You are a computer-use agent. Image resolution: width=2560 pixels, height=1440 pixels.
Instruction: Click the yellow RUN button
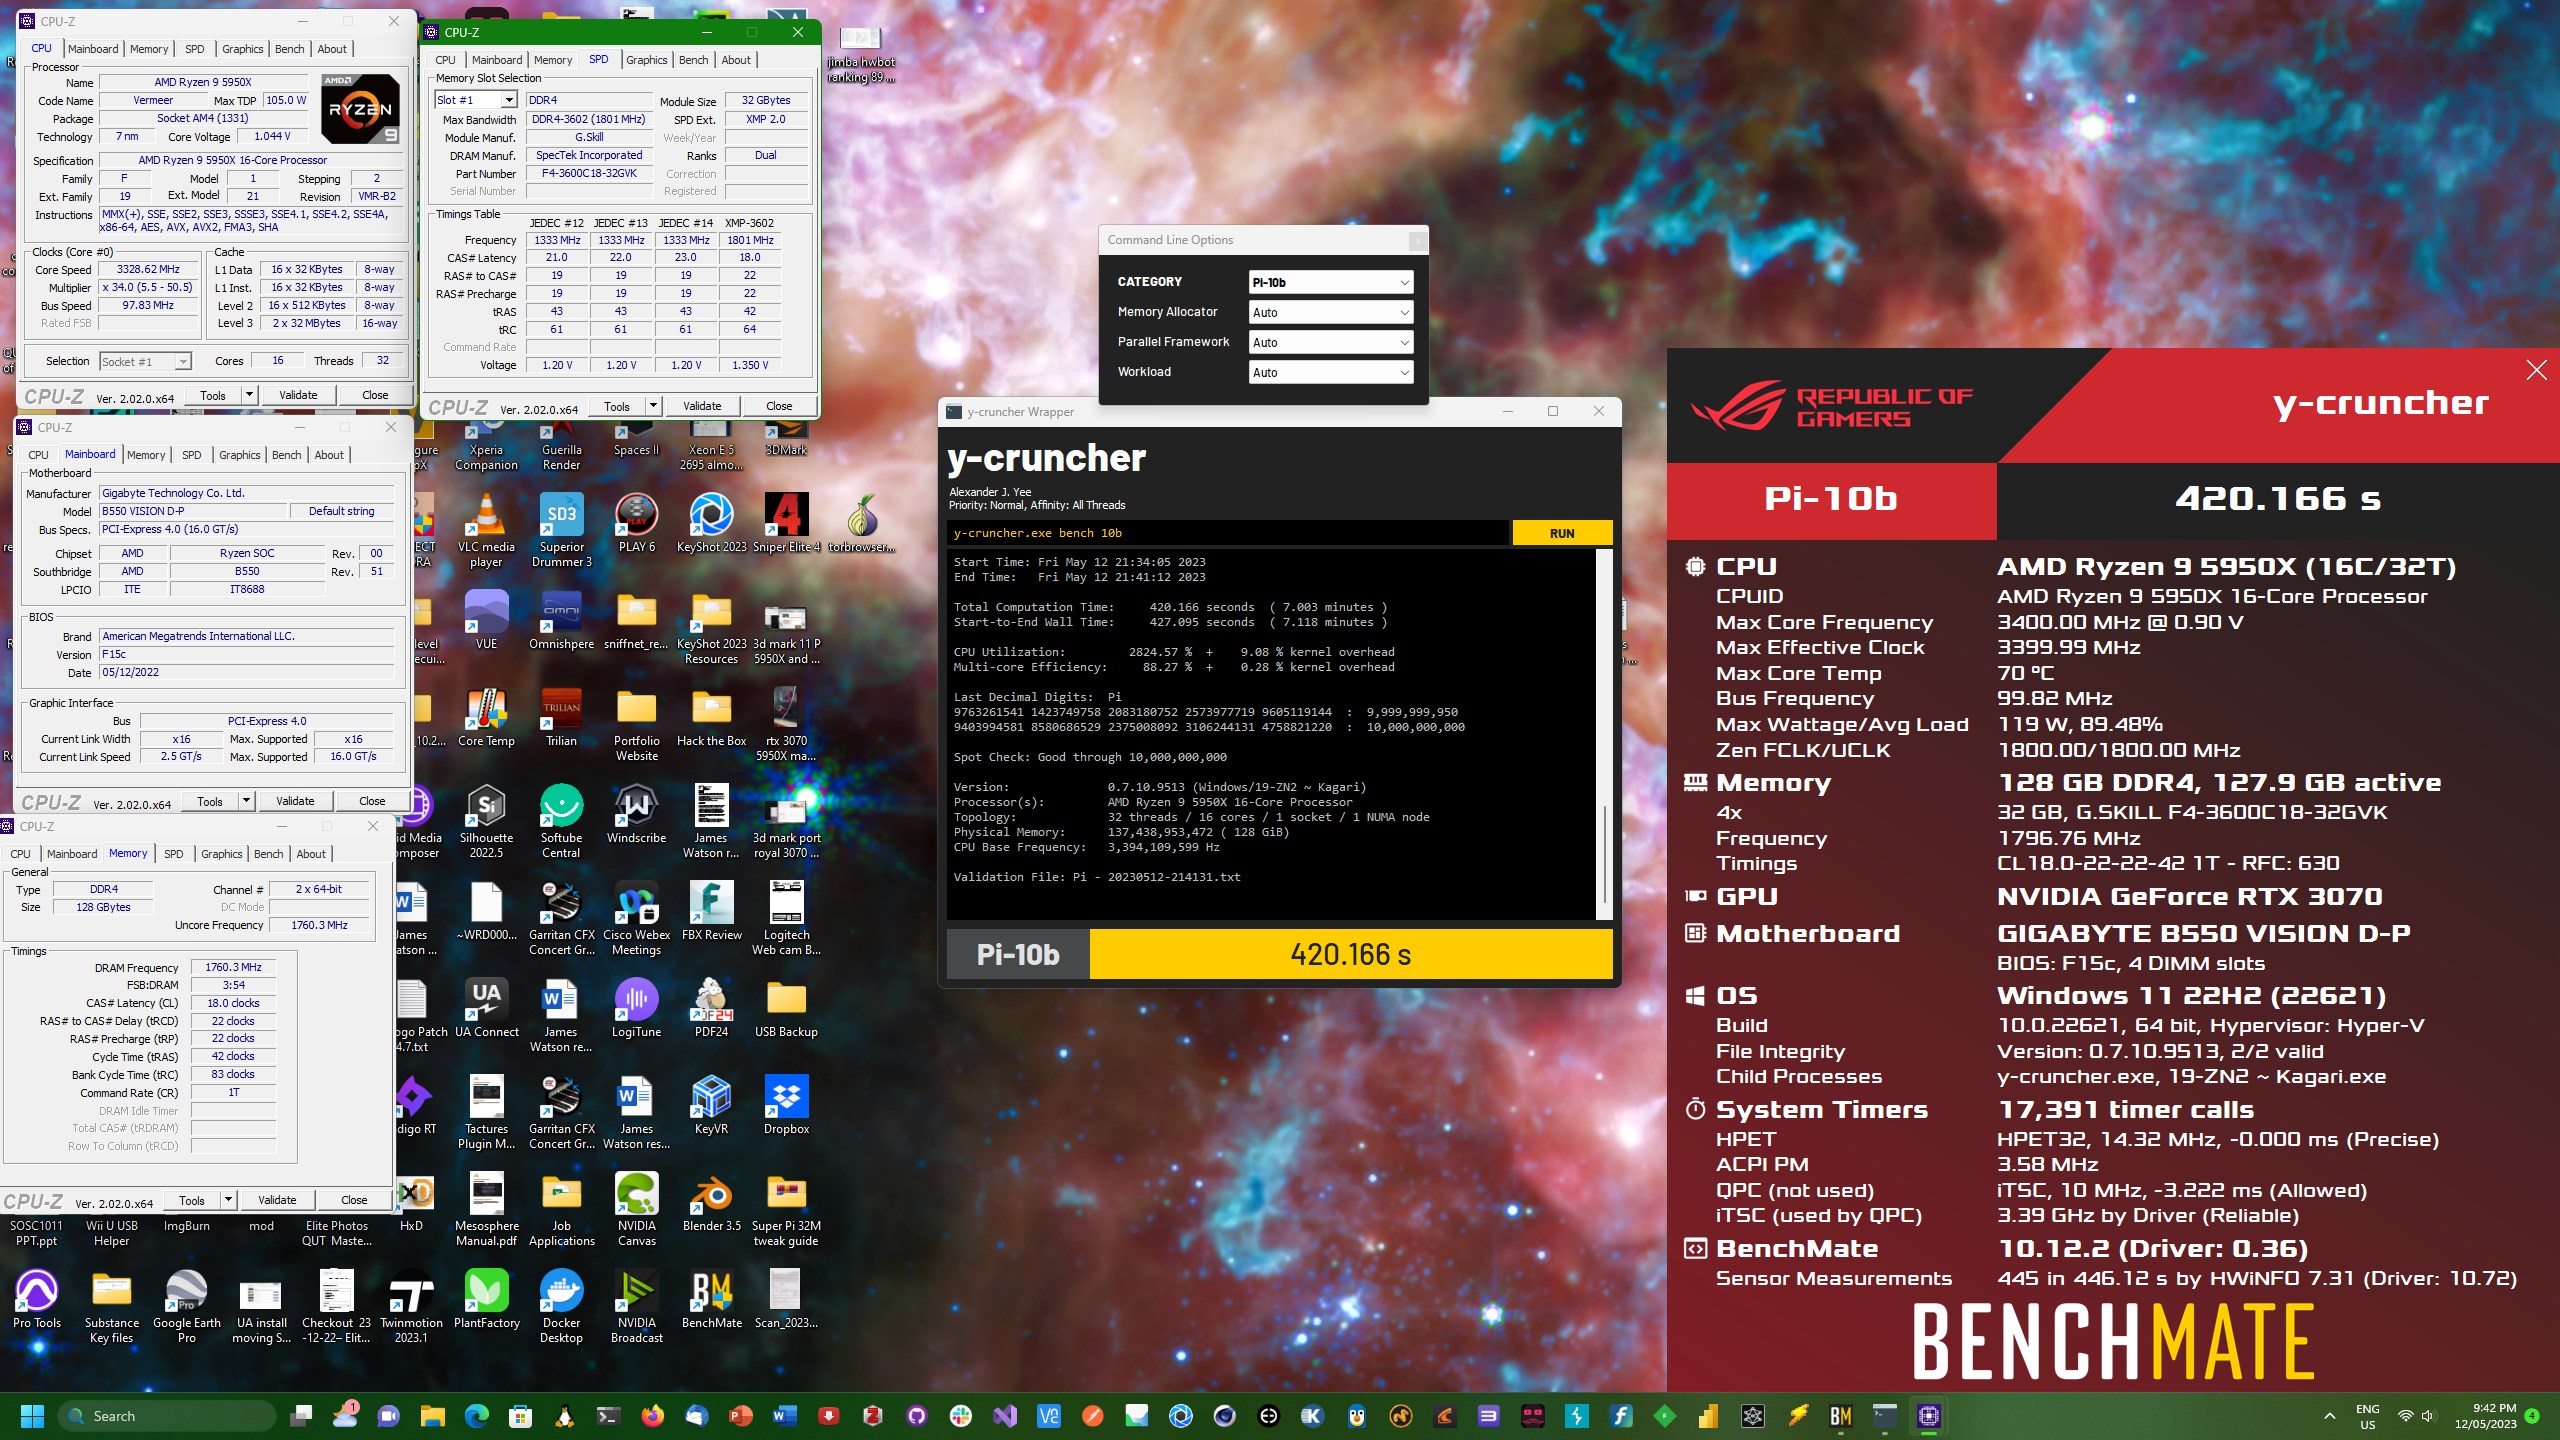tap(1562, 533)
